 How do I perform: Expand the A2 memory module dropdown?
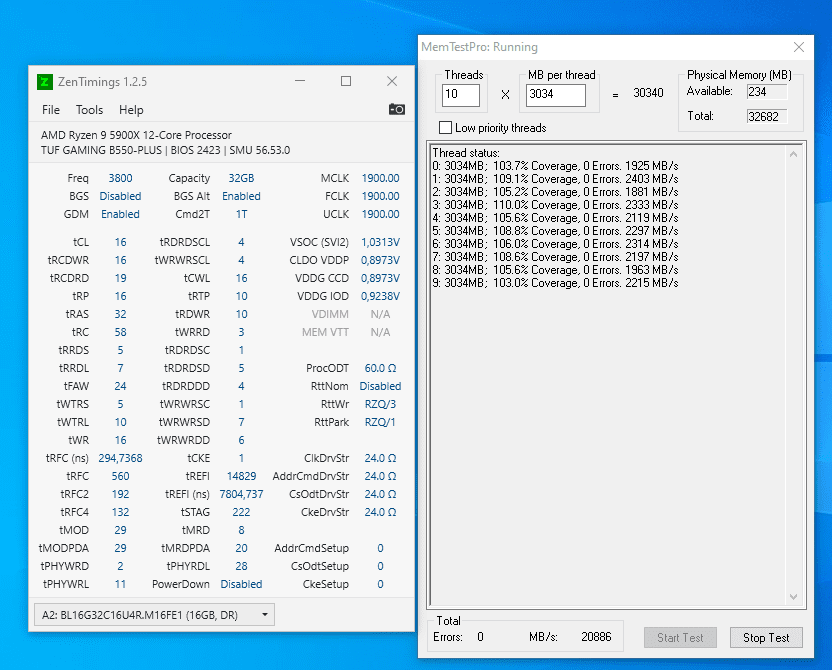(154, 615)
